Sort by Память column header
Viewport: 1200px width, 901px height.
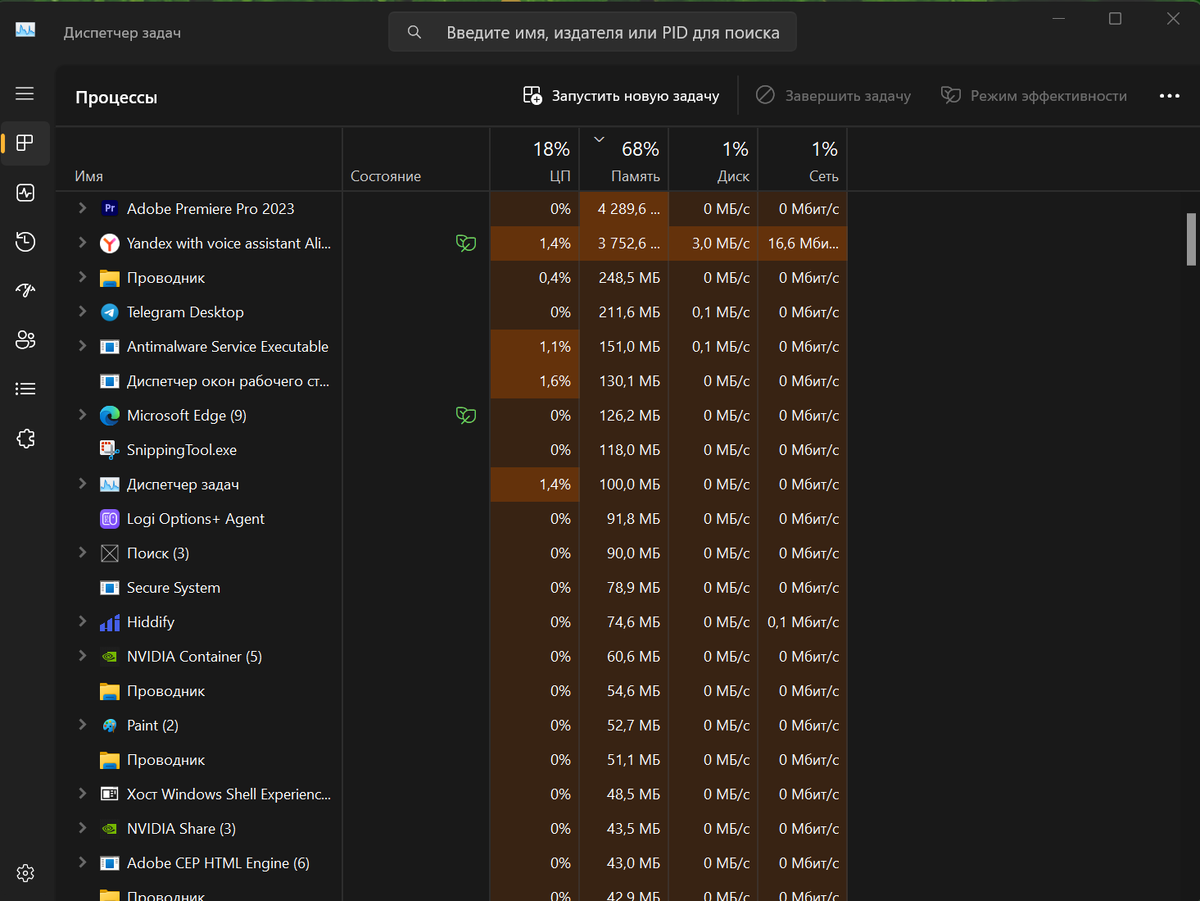point(624,159)
